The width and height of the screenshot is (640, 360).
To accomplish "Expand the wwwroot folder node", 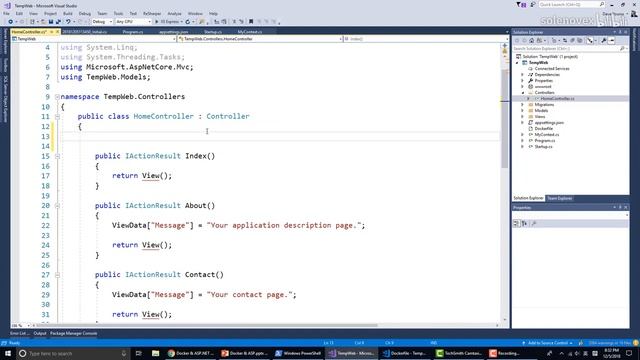I will 522,87.
